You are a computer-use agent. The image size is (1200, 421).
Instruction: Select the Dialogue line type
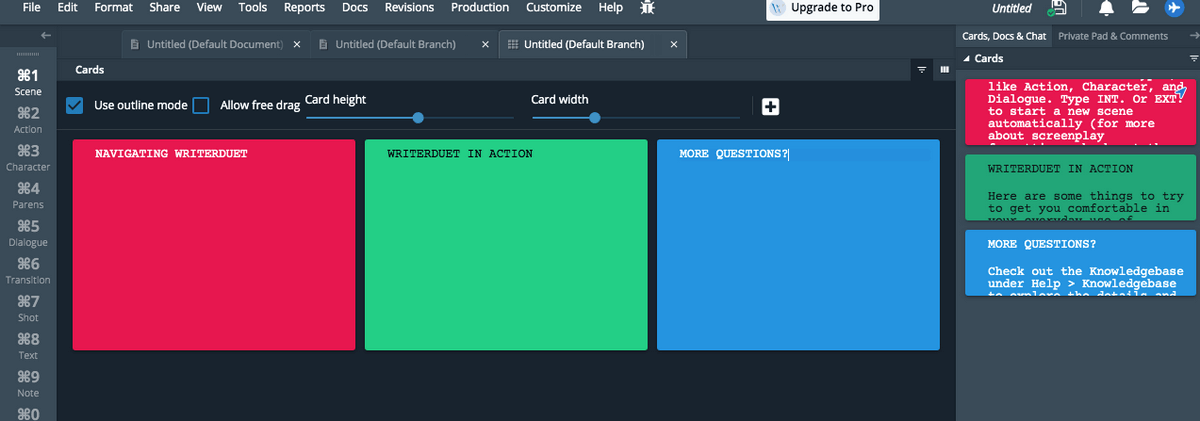(x=28, y=233)
